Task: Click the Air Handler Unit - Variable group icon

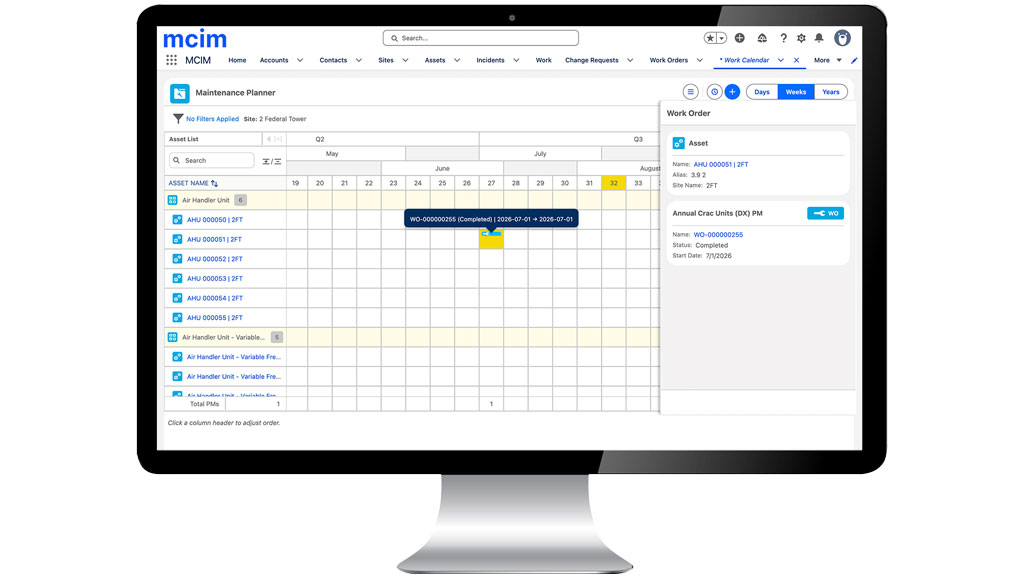Action: click(172, 338)
